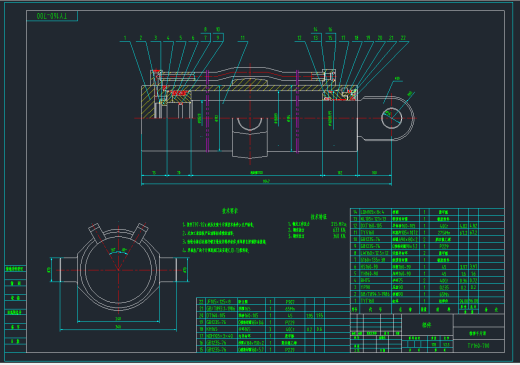The image size is (520, 365).
Task: Click the technical characteristics heading text
Action: pyautogui.click(x=319, y=217)
